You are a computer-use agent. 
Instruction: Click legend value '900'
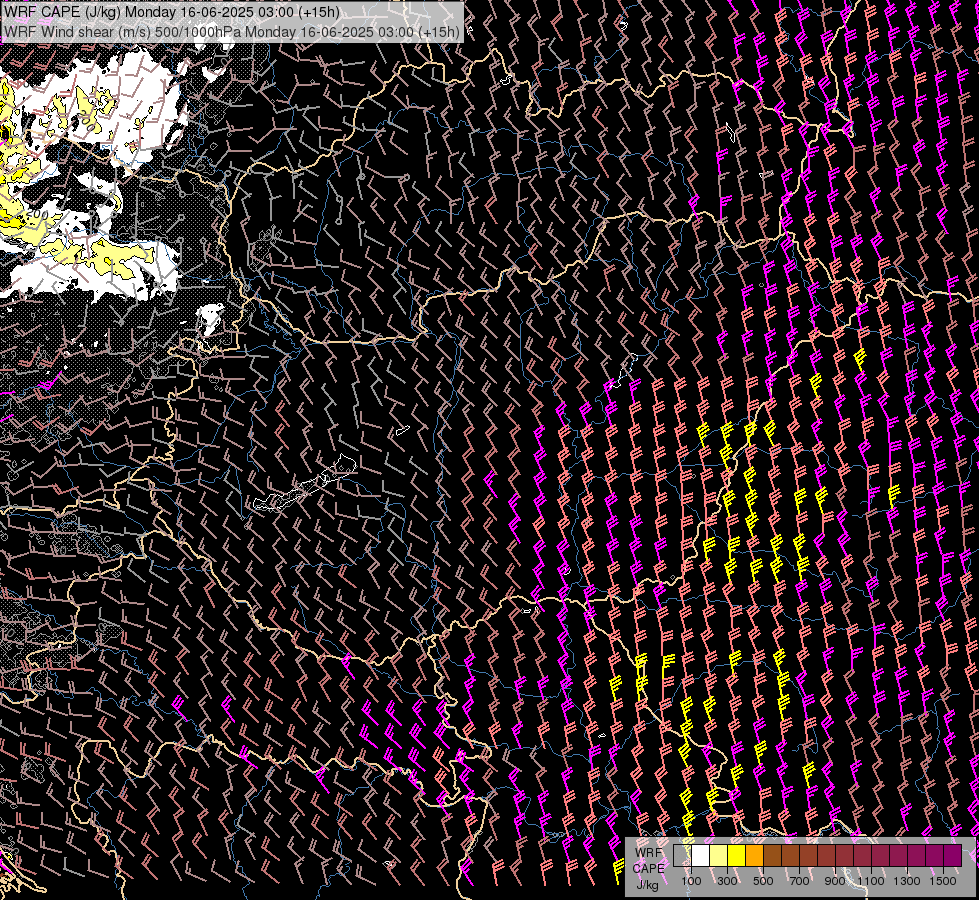click(x=835, y=881)
